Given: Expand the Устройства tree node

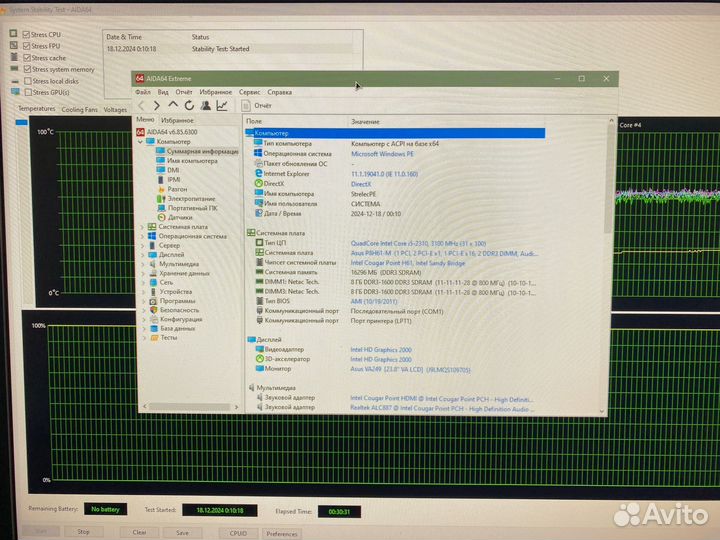Looking at the screenshot, I should [x=144, y=292].
